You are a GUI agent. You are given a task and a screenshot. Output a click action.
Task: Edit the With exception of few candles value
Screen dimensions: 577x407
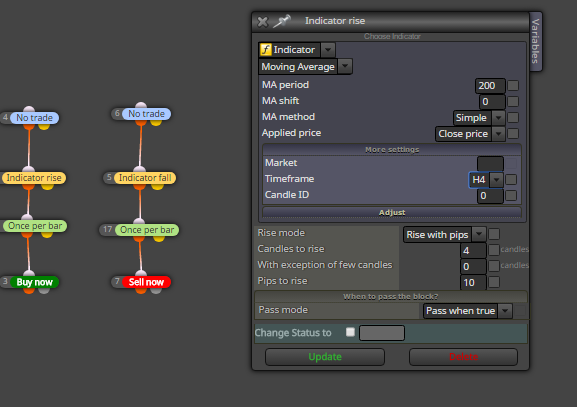pyautogui.click(x=473, y=266)
